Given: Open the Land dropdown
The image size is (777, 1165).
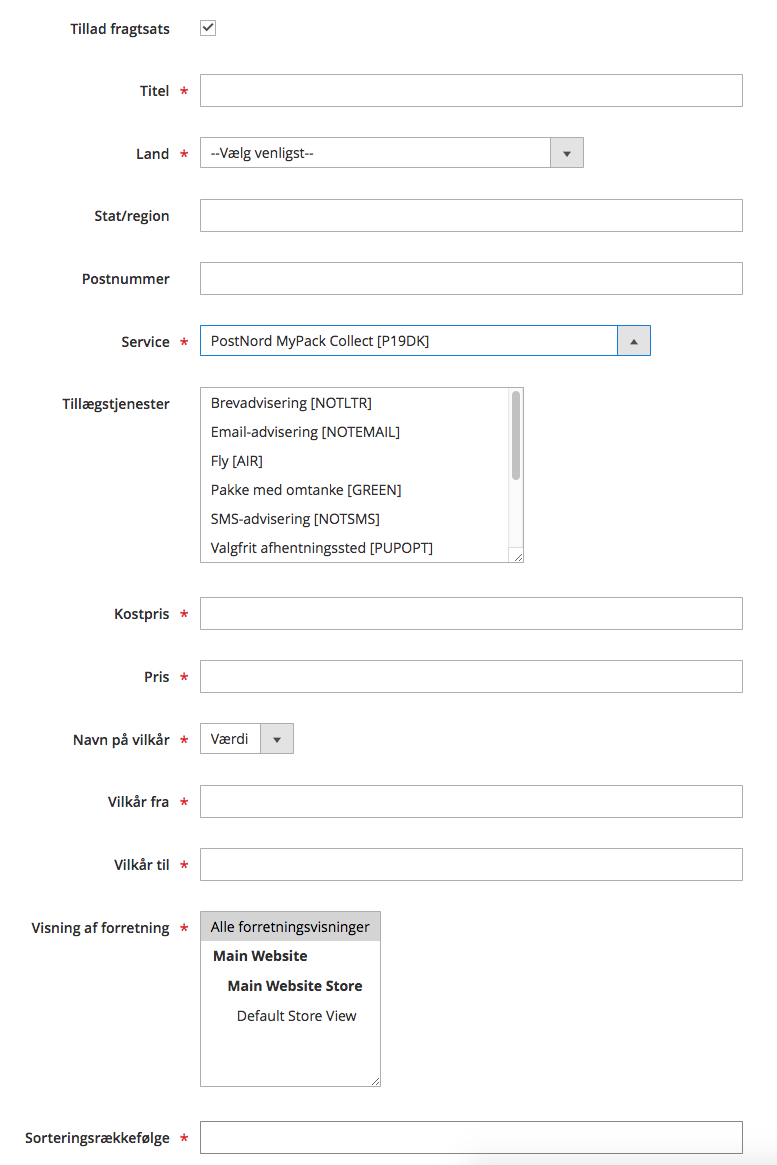Looking at the screenshot, I should [x=391, y=153].
